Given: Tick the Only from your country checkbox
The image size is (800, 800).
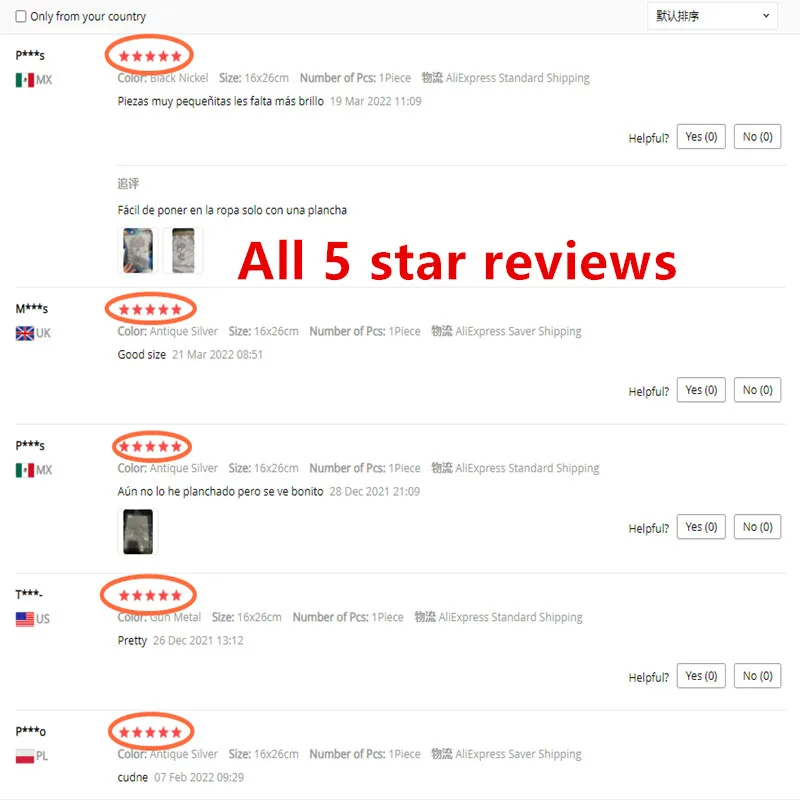Looking at the screenshot, I should [21, 16].
